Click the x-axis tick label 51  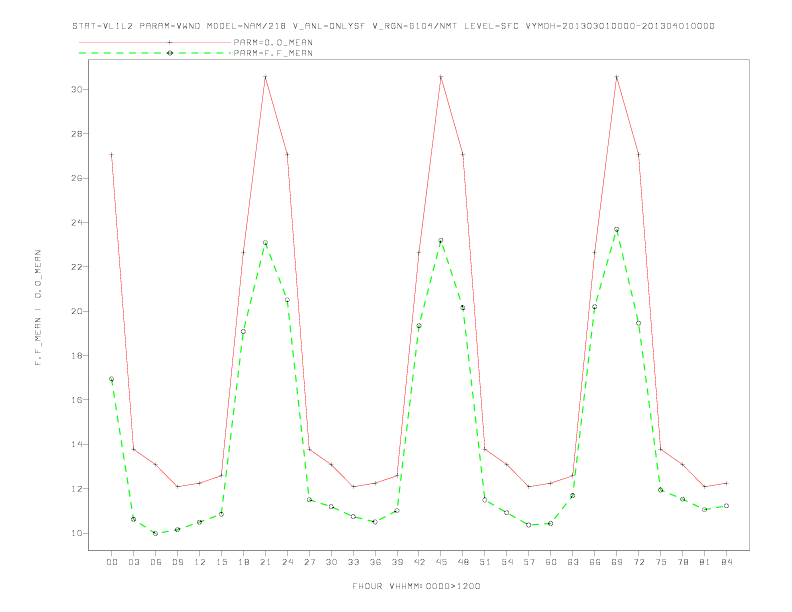[x=485, y=562]
